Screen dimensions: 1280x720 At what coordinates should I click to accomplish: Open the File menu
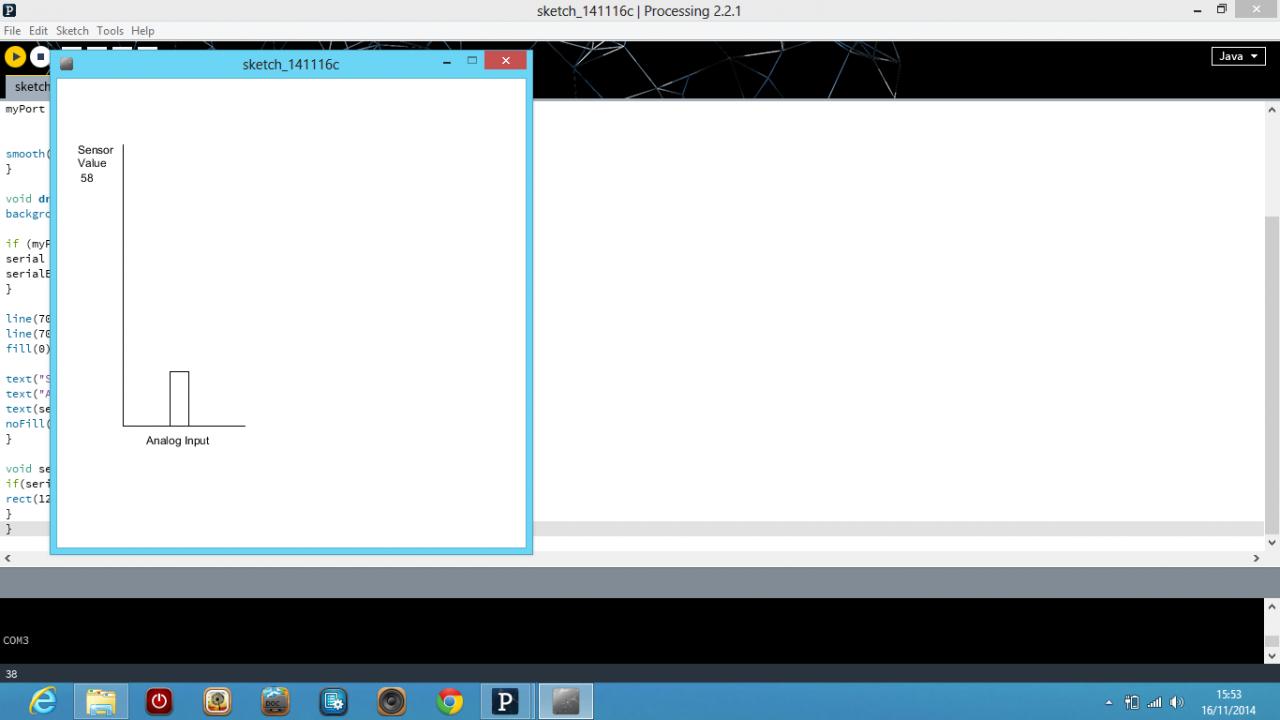point(12,31)
